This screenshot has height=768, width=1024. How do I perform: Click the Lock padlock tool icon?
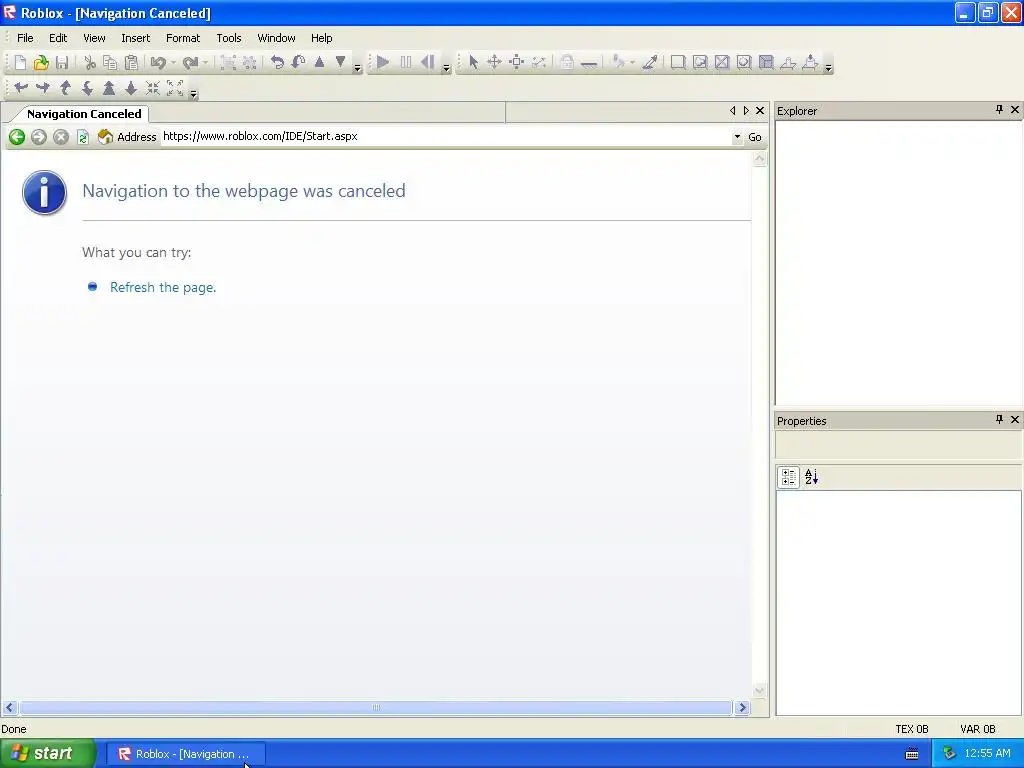pyautogui.click(x=567, y=63)
